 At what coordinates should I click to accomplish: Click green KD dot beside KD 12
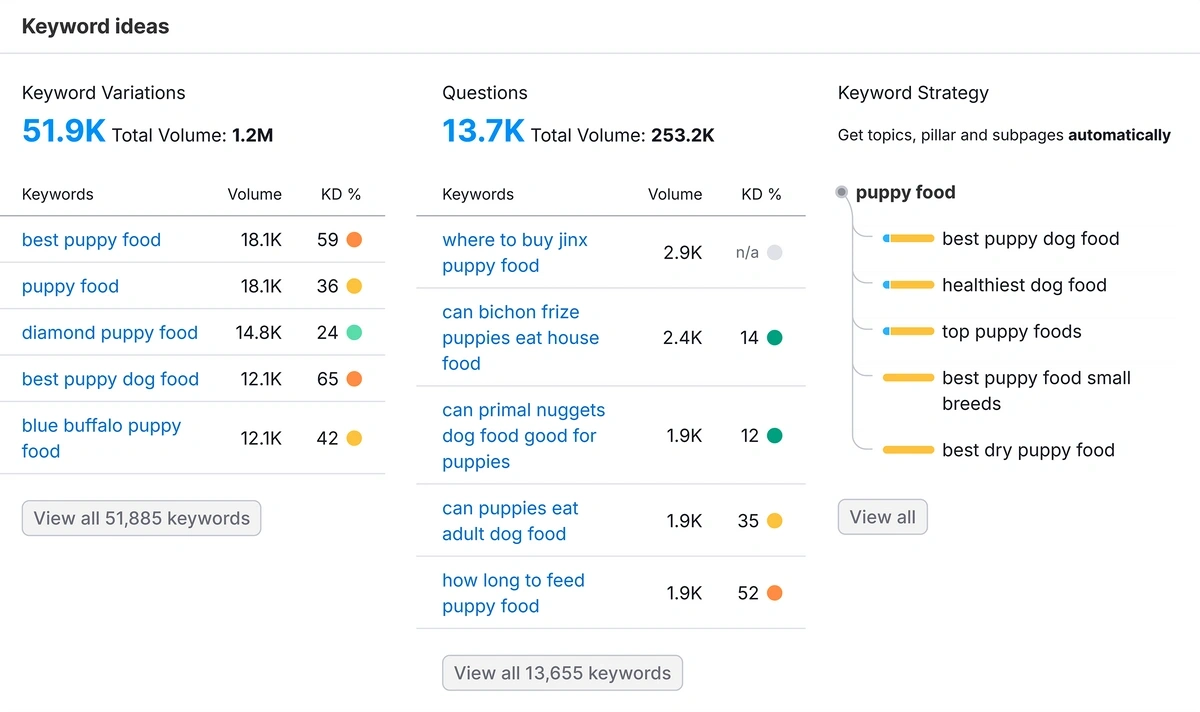click(774, 436)
